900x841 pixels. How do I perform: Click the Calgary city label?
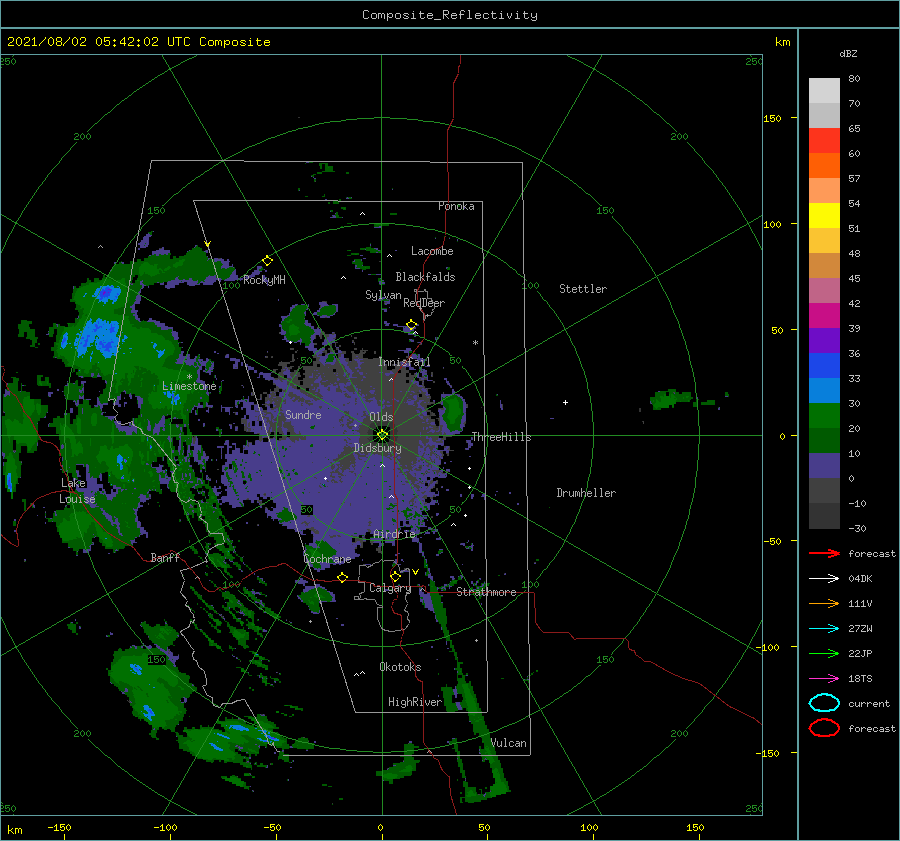coord(390,588)
